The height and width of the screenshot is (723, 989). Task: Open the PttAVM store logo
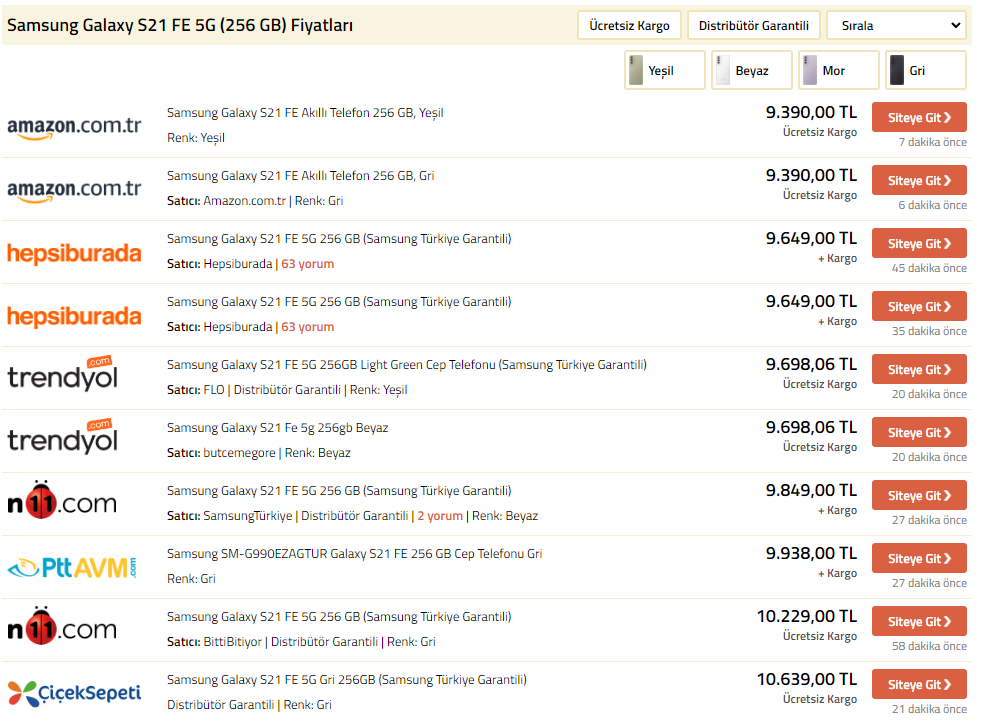coord(72,568)
